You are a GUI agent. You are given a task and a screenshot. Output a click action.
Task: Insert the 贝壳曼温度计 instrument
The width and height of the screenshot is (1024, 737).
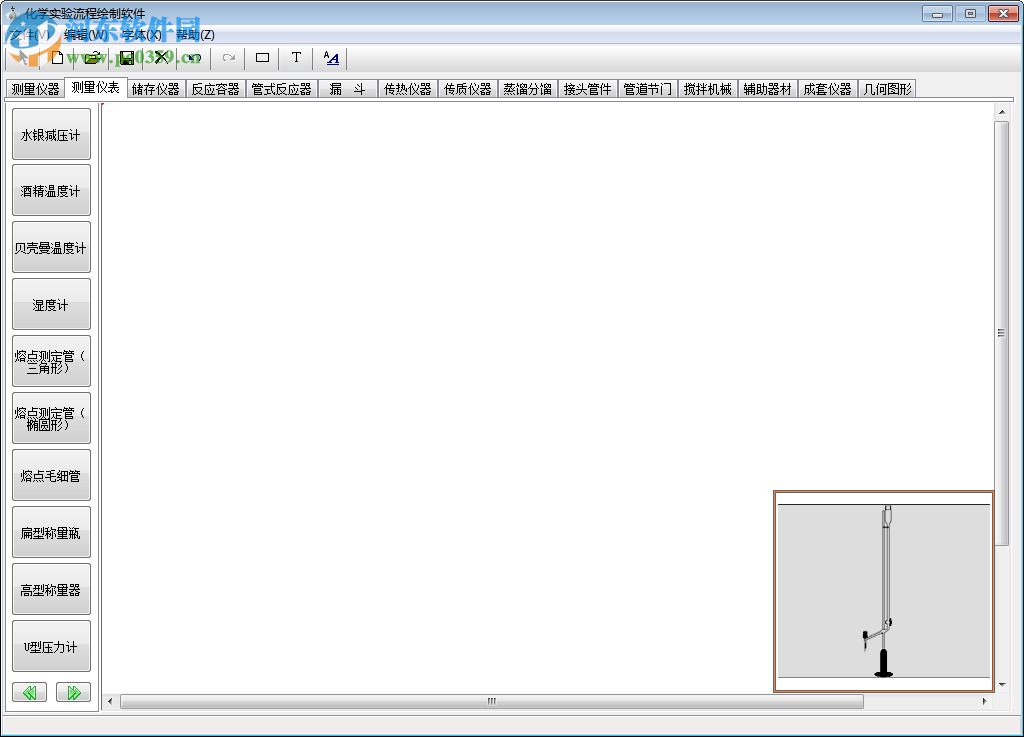[x=51, y=247]
